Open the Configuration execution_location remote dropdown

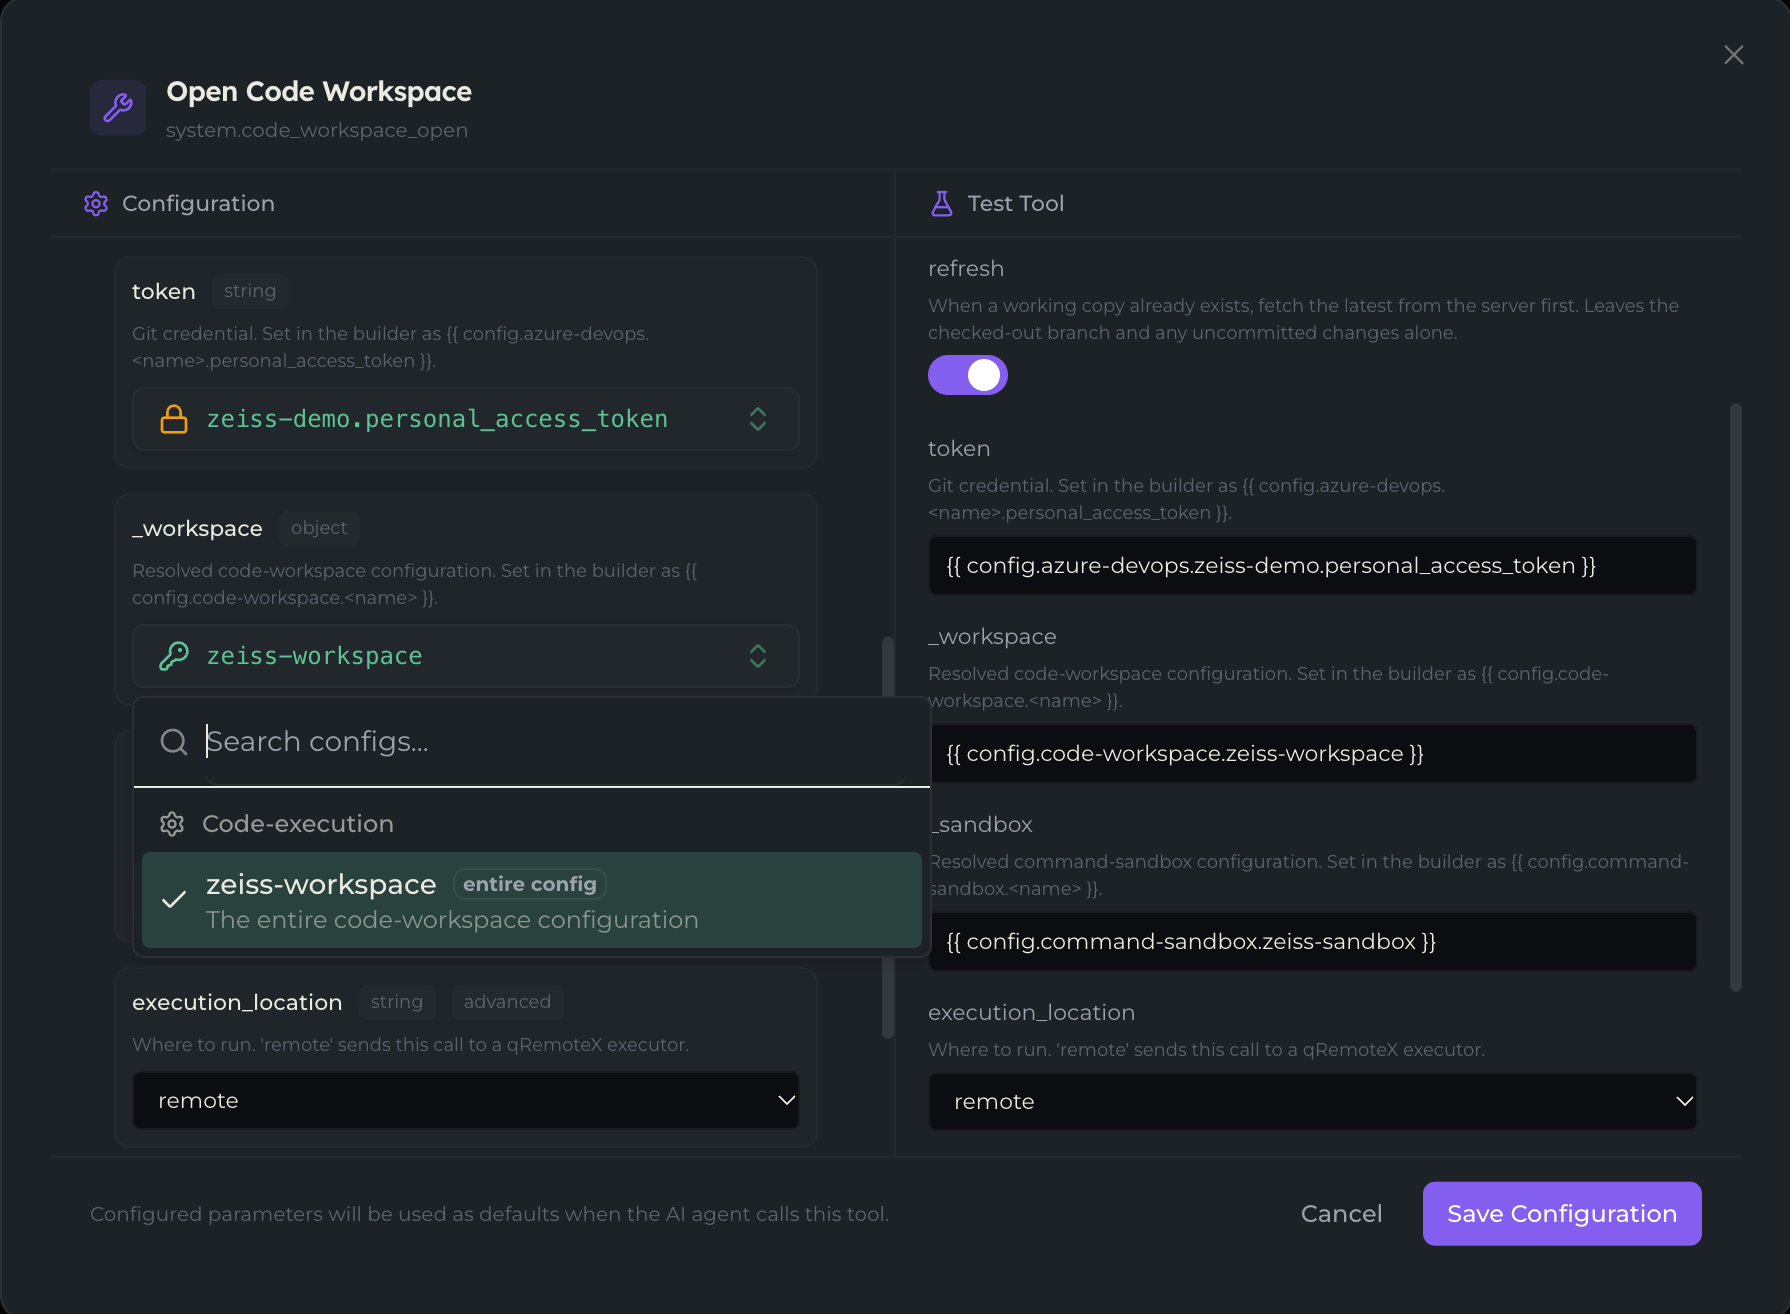466,1101
